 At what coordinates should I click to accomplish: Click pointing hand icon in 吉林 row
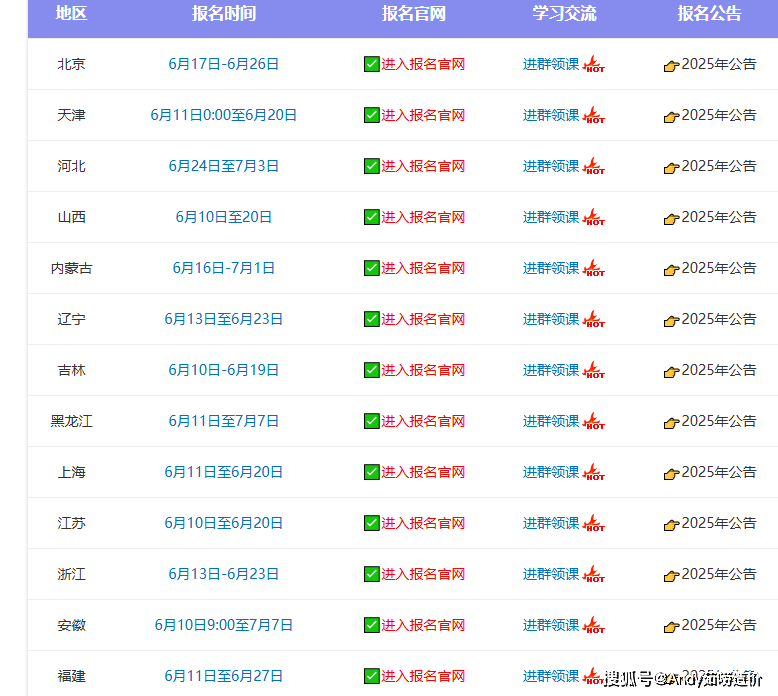(671, 372)
